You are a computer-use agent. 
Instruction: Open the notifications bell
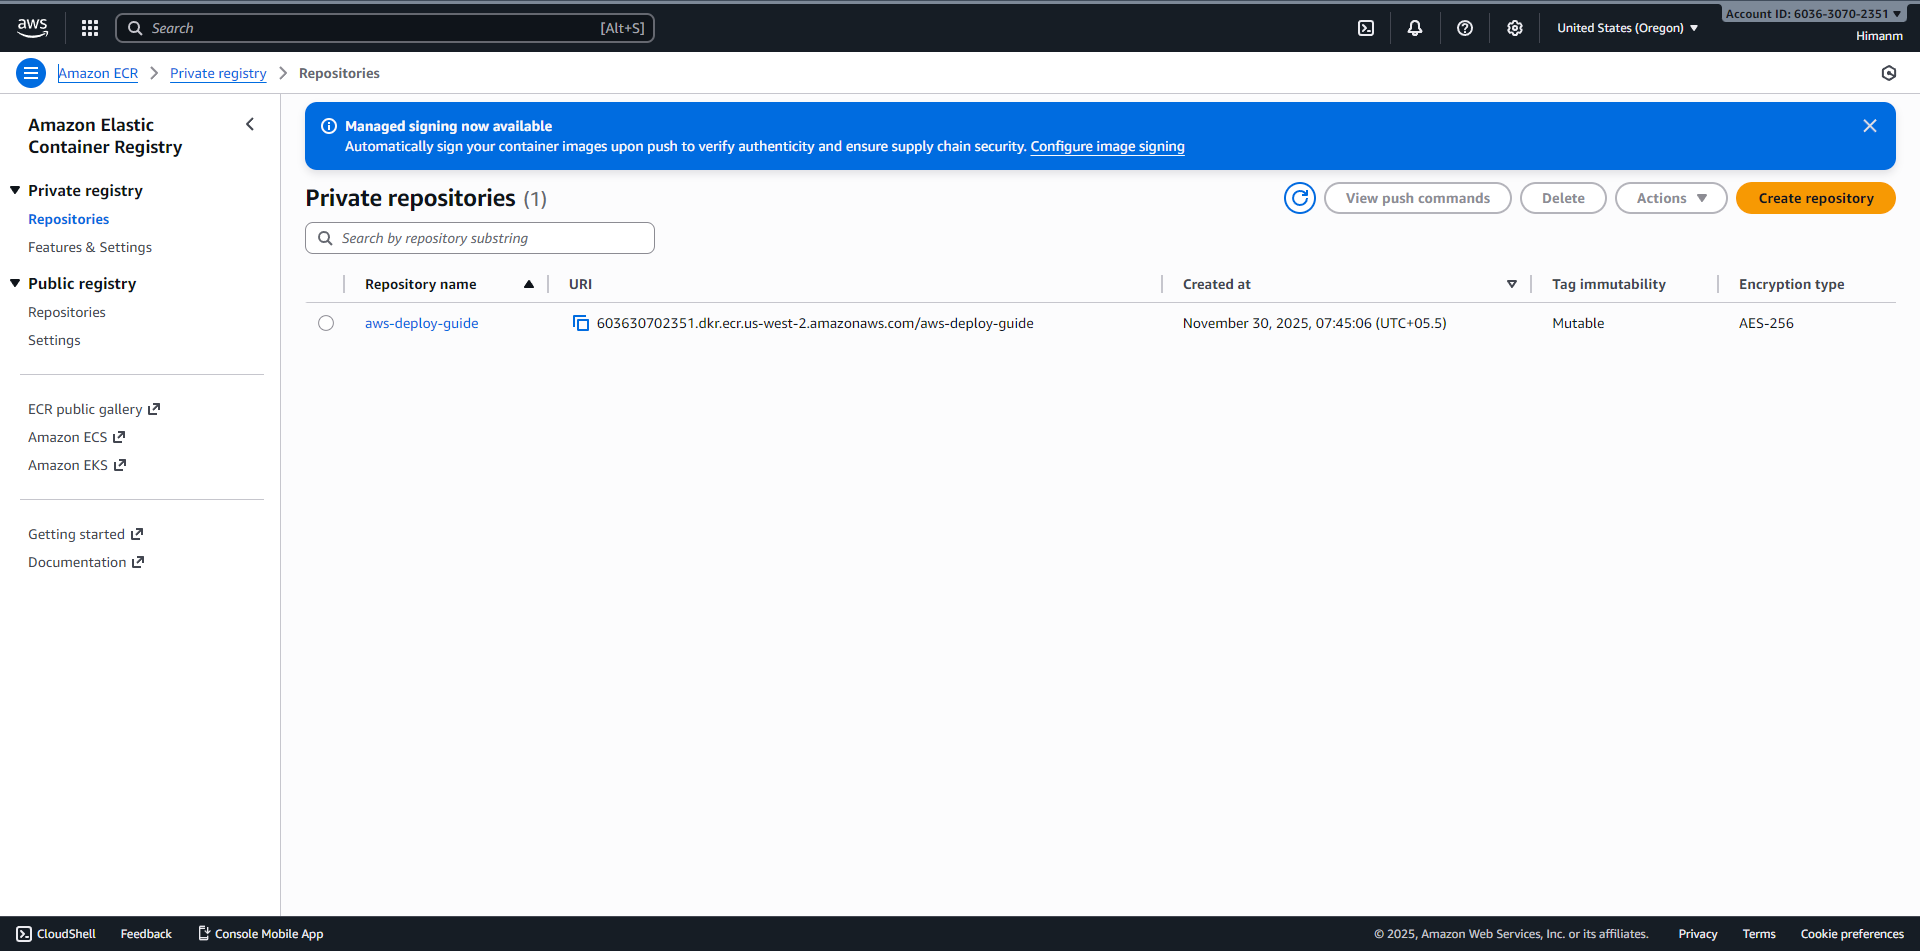click(x=1415, y=28)
